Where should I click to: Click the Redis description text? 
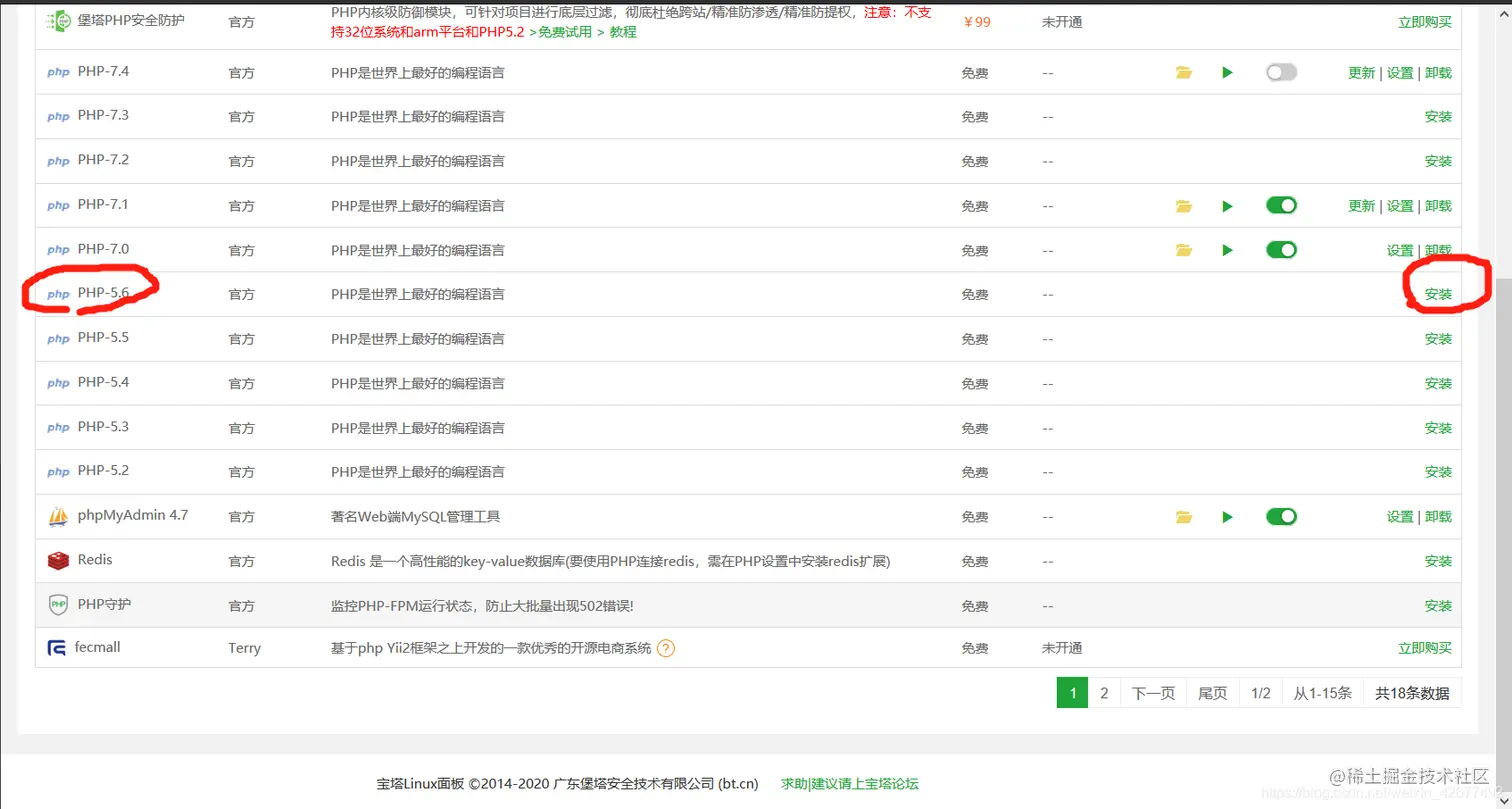coord(610,561)
